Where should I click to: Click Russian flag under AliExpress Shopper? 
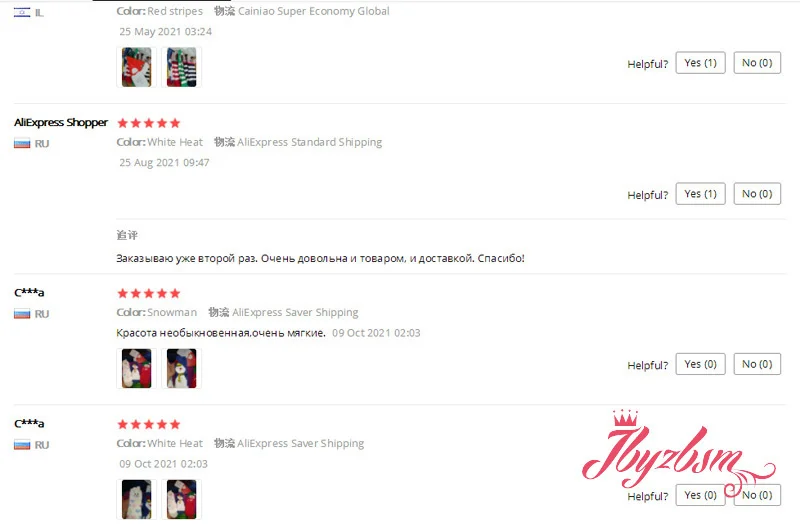tap(22, 144)
